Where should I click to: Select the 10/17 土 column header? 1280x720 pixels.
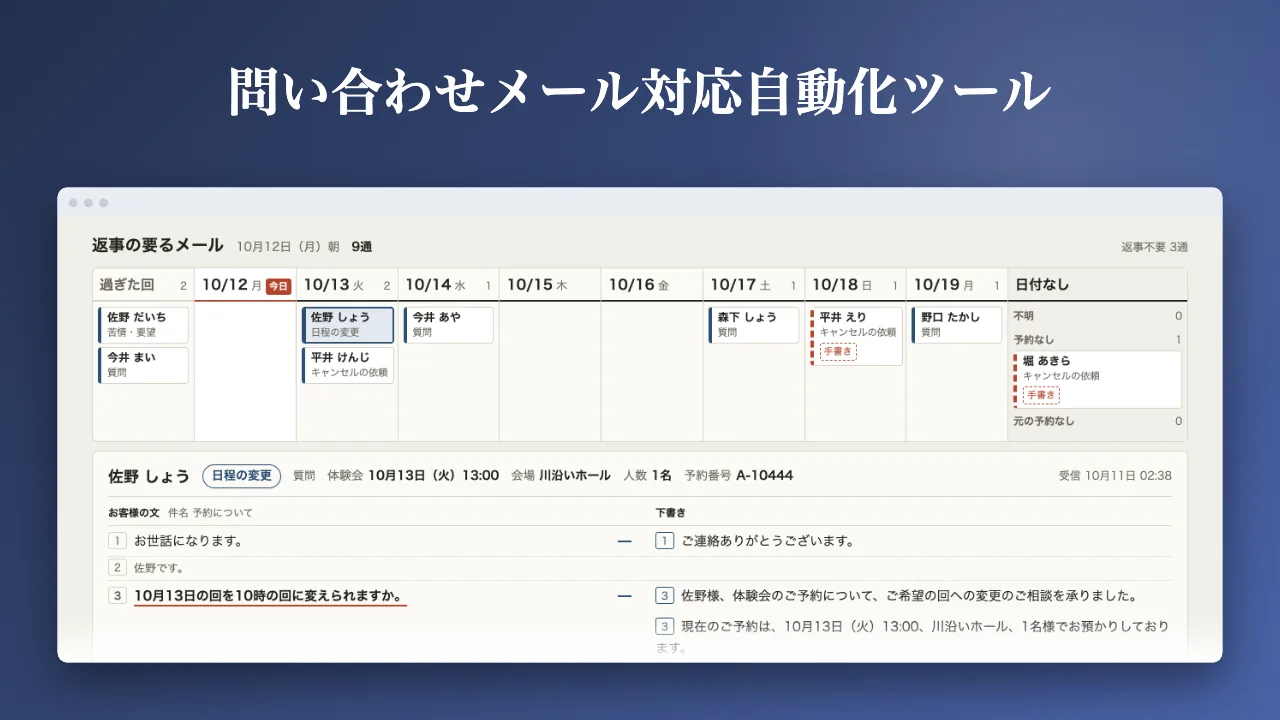tap(754, 285)
